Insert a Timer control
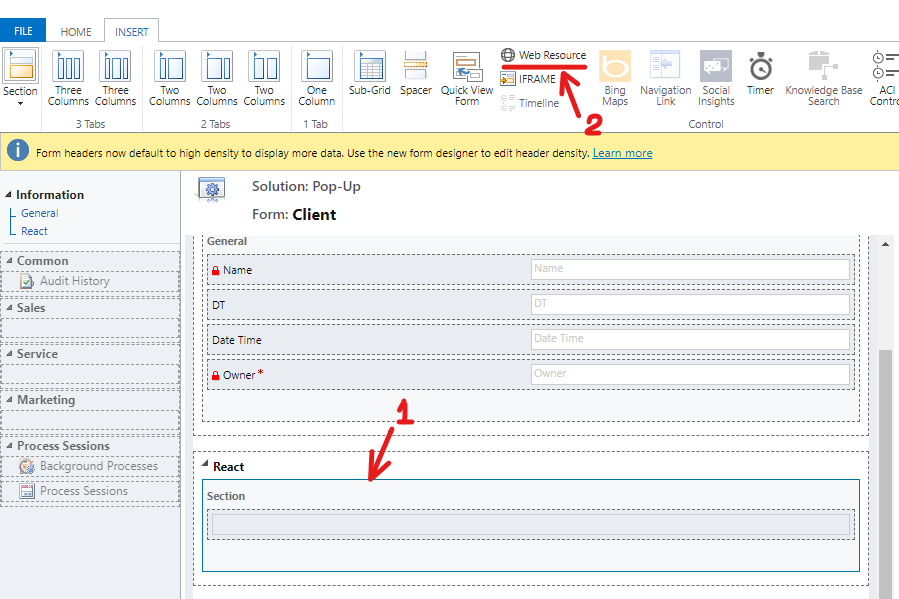 click(760, 77)
